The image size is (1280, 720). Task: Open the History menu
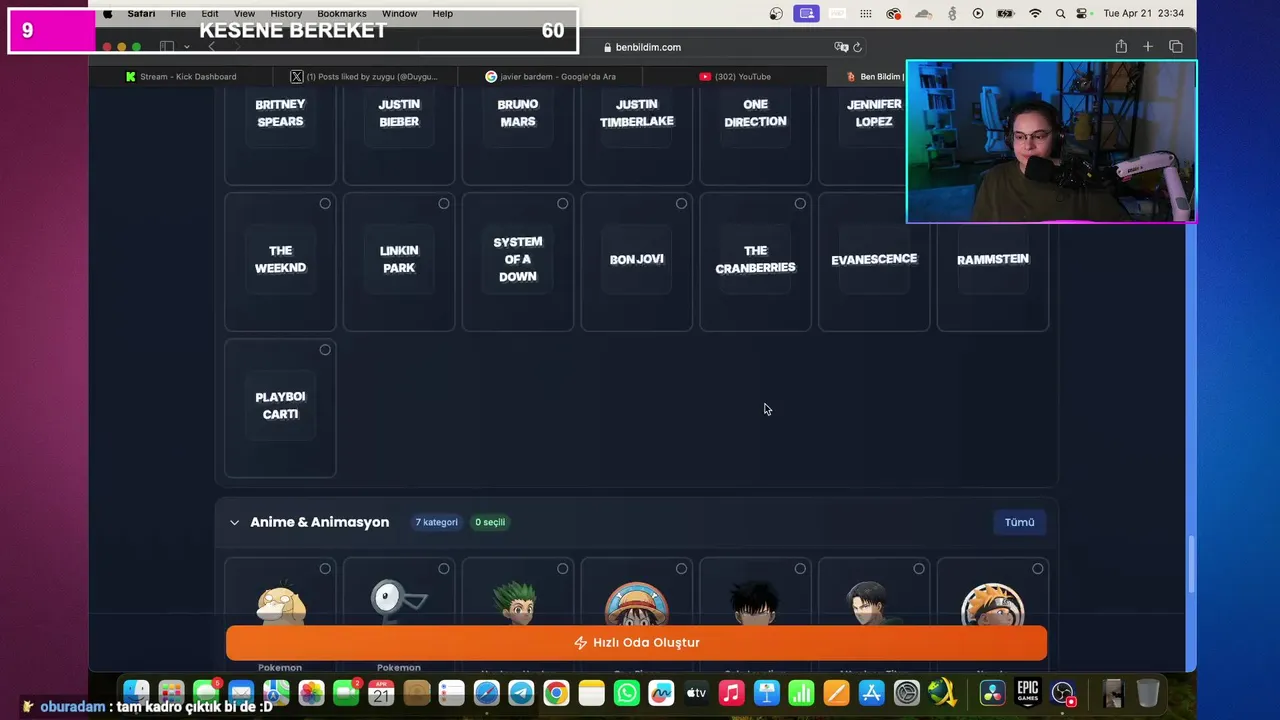coord(286,13)
